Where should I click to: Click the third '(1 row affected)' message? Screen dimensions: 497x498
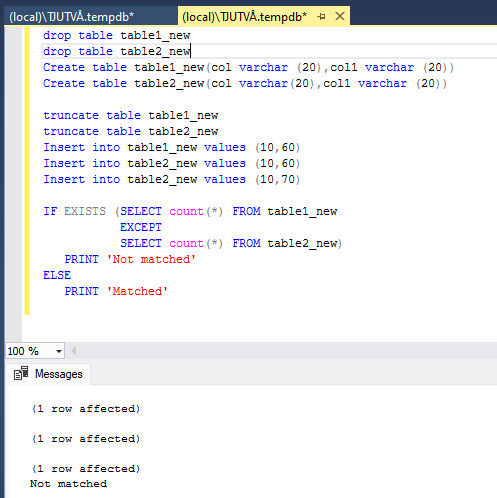86,469
